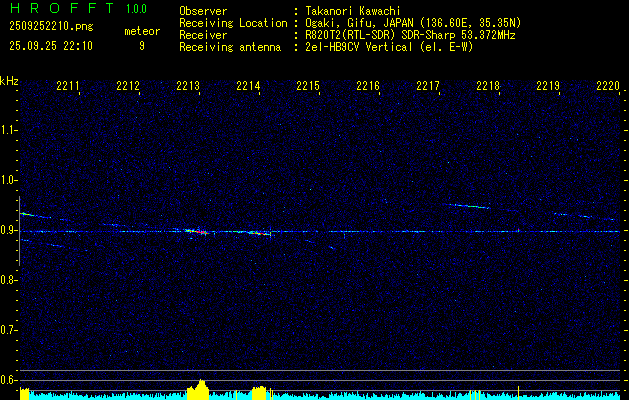Click time marker 2219
This screenshot has width=629, height=400.
click(548, 86)
